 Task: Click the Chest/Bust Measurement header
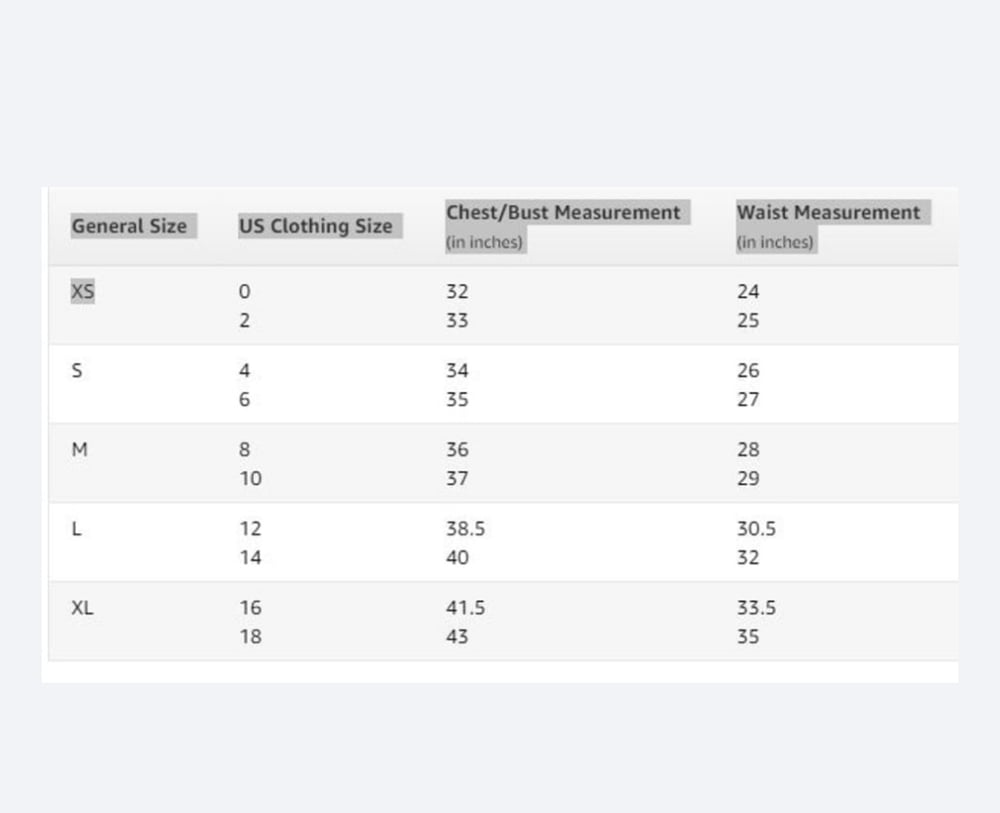[563, 212]
